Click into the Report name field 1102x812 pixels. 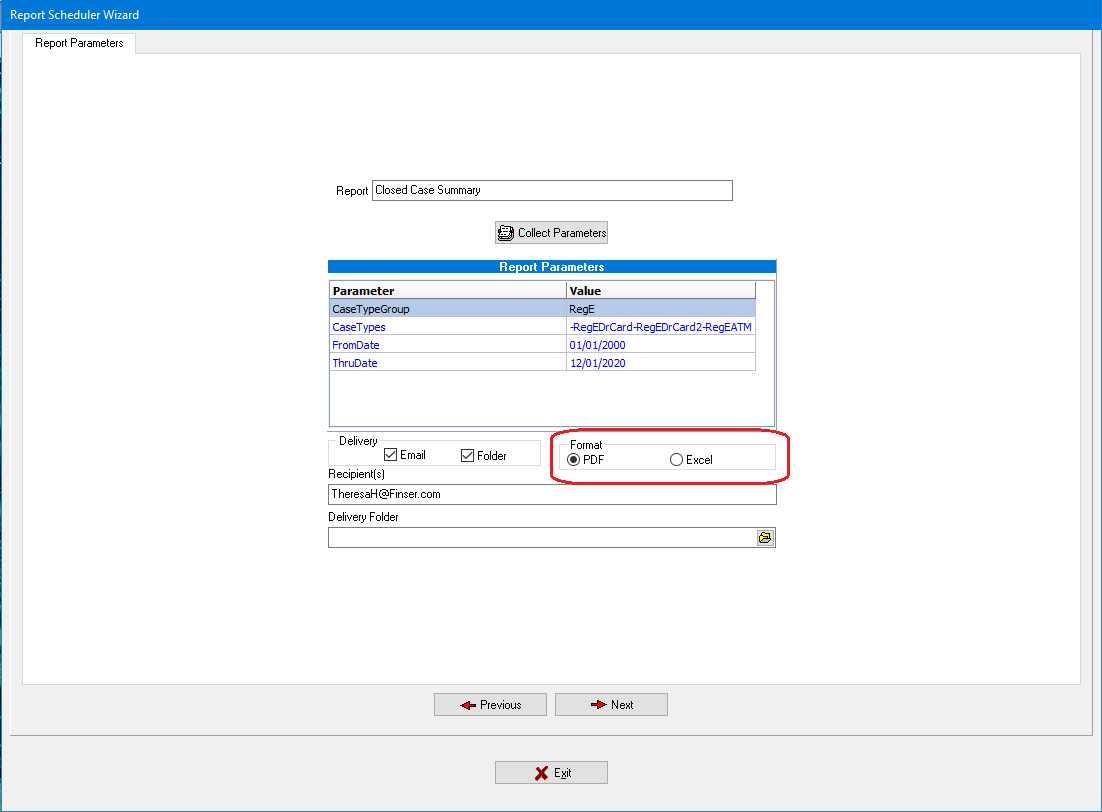click(552, 190)
